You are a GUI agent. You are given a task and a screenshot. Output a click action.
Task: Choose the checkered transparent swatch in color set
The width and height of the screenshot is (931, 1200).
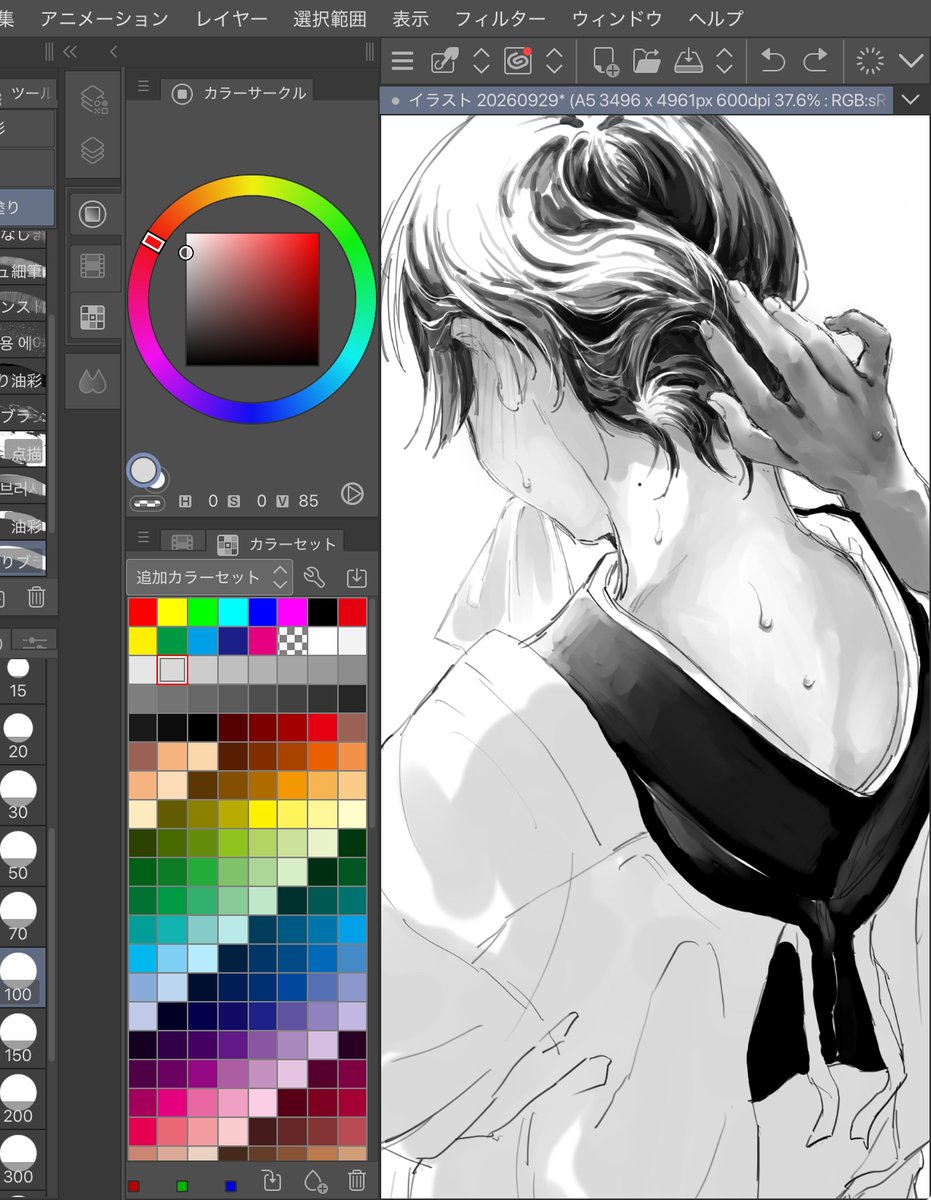tap(292, 640)
